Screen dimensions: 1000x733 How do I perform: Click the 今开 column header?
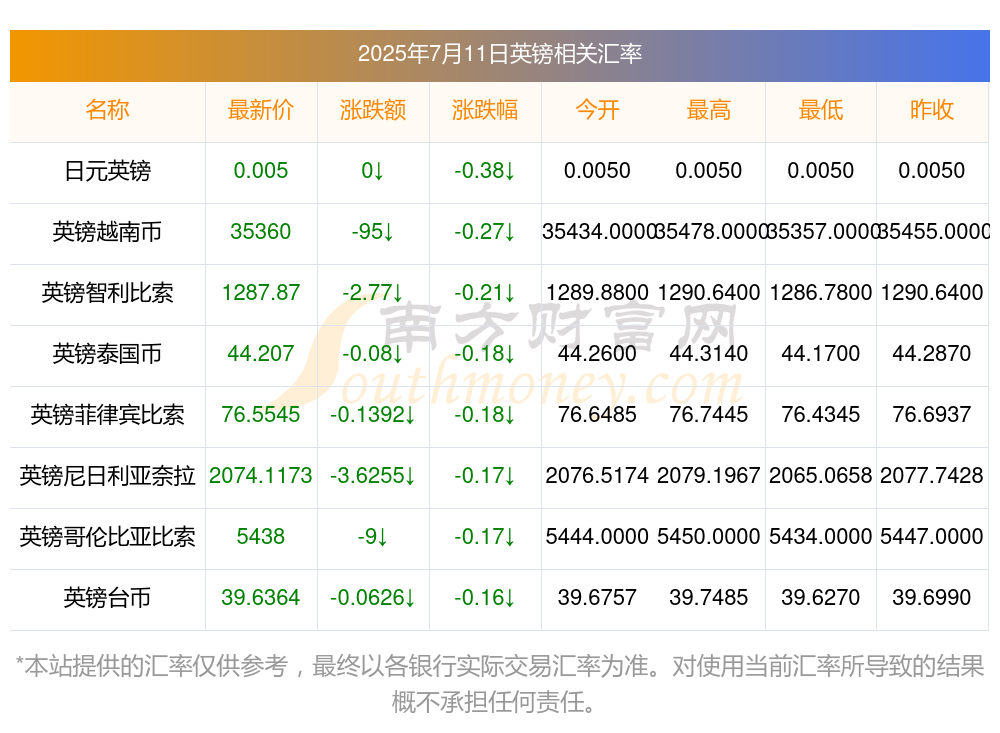pos(597,110)
